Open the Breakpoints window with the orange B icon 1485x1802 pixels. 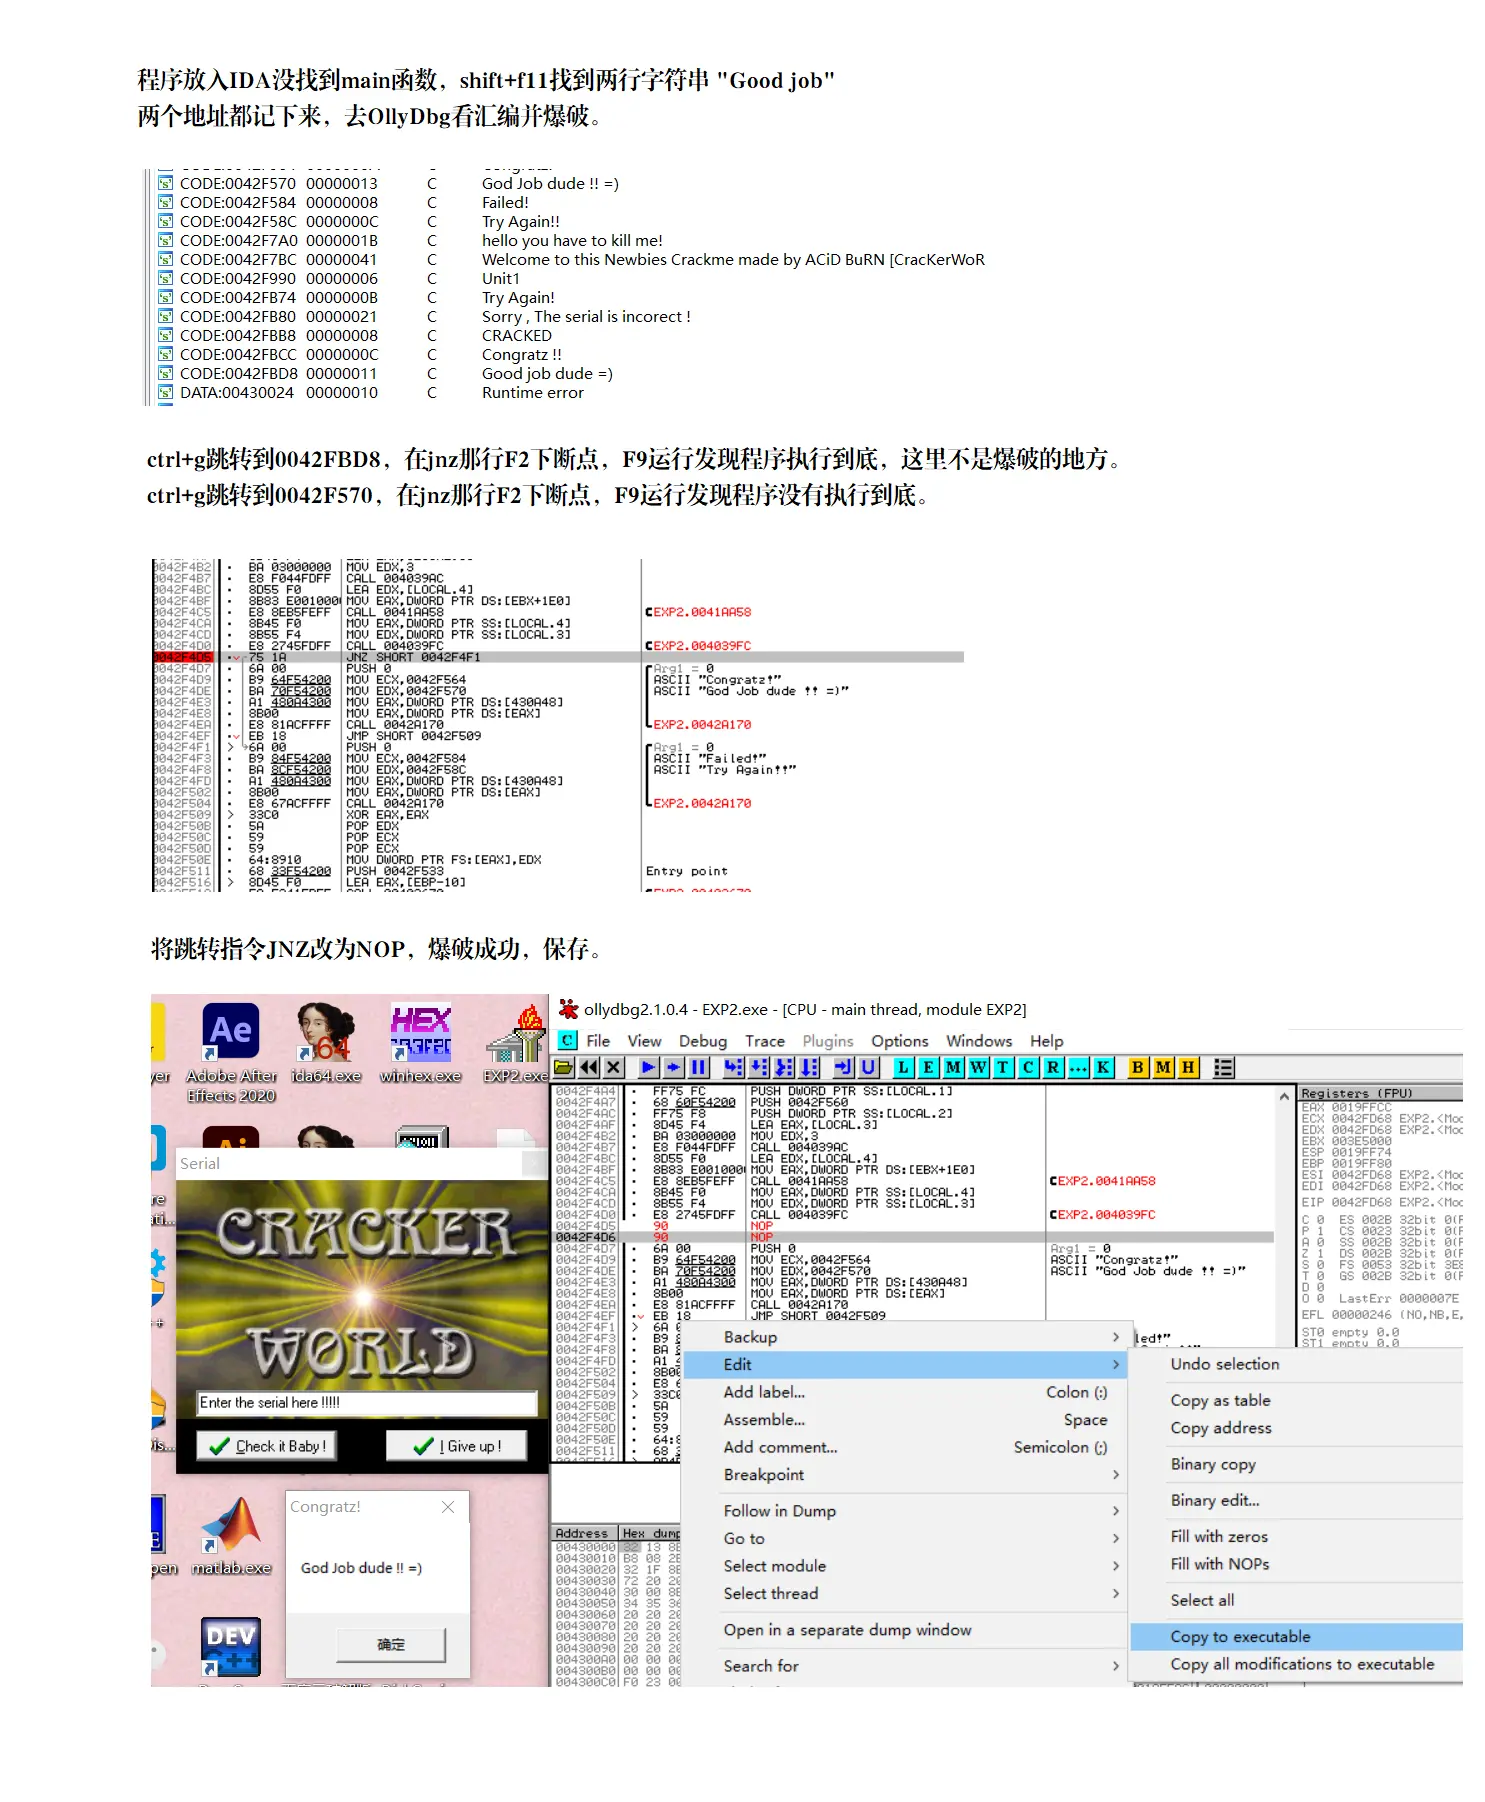1137,1067
